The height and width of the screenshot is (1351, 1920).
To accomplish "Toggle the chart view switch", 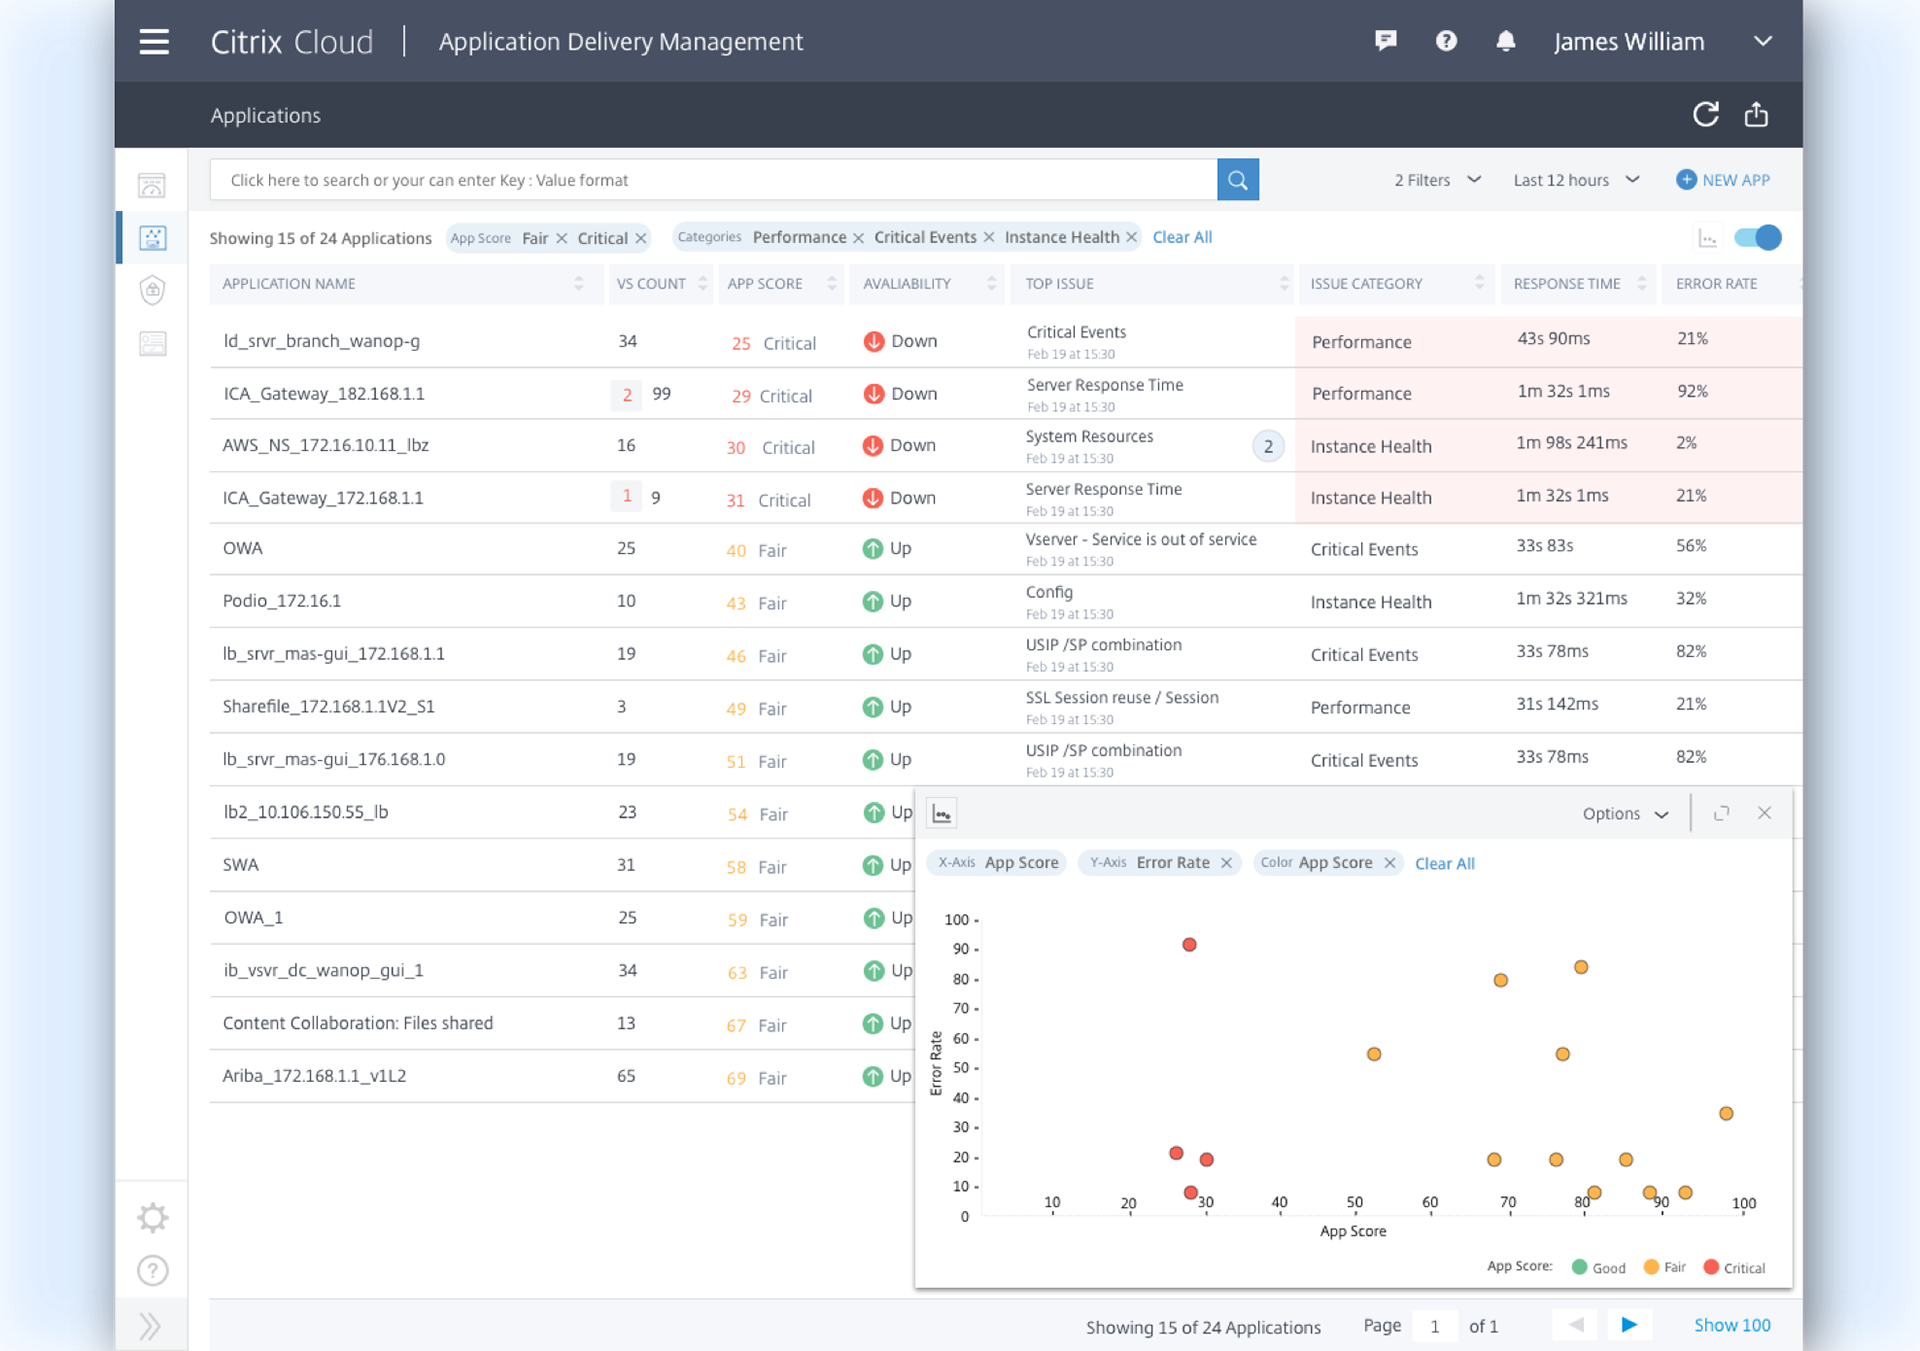I will point(1757,238).
